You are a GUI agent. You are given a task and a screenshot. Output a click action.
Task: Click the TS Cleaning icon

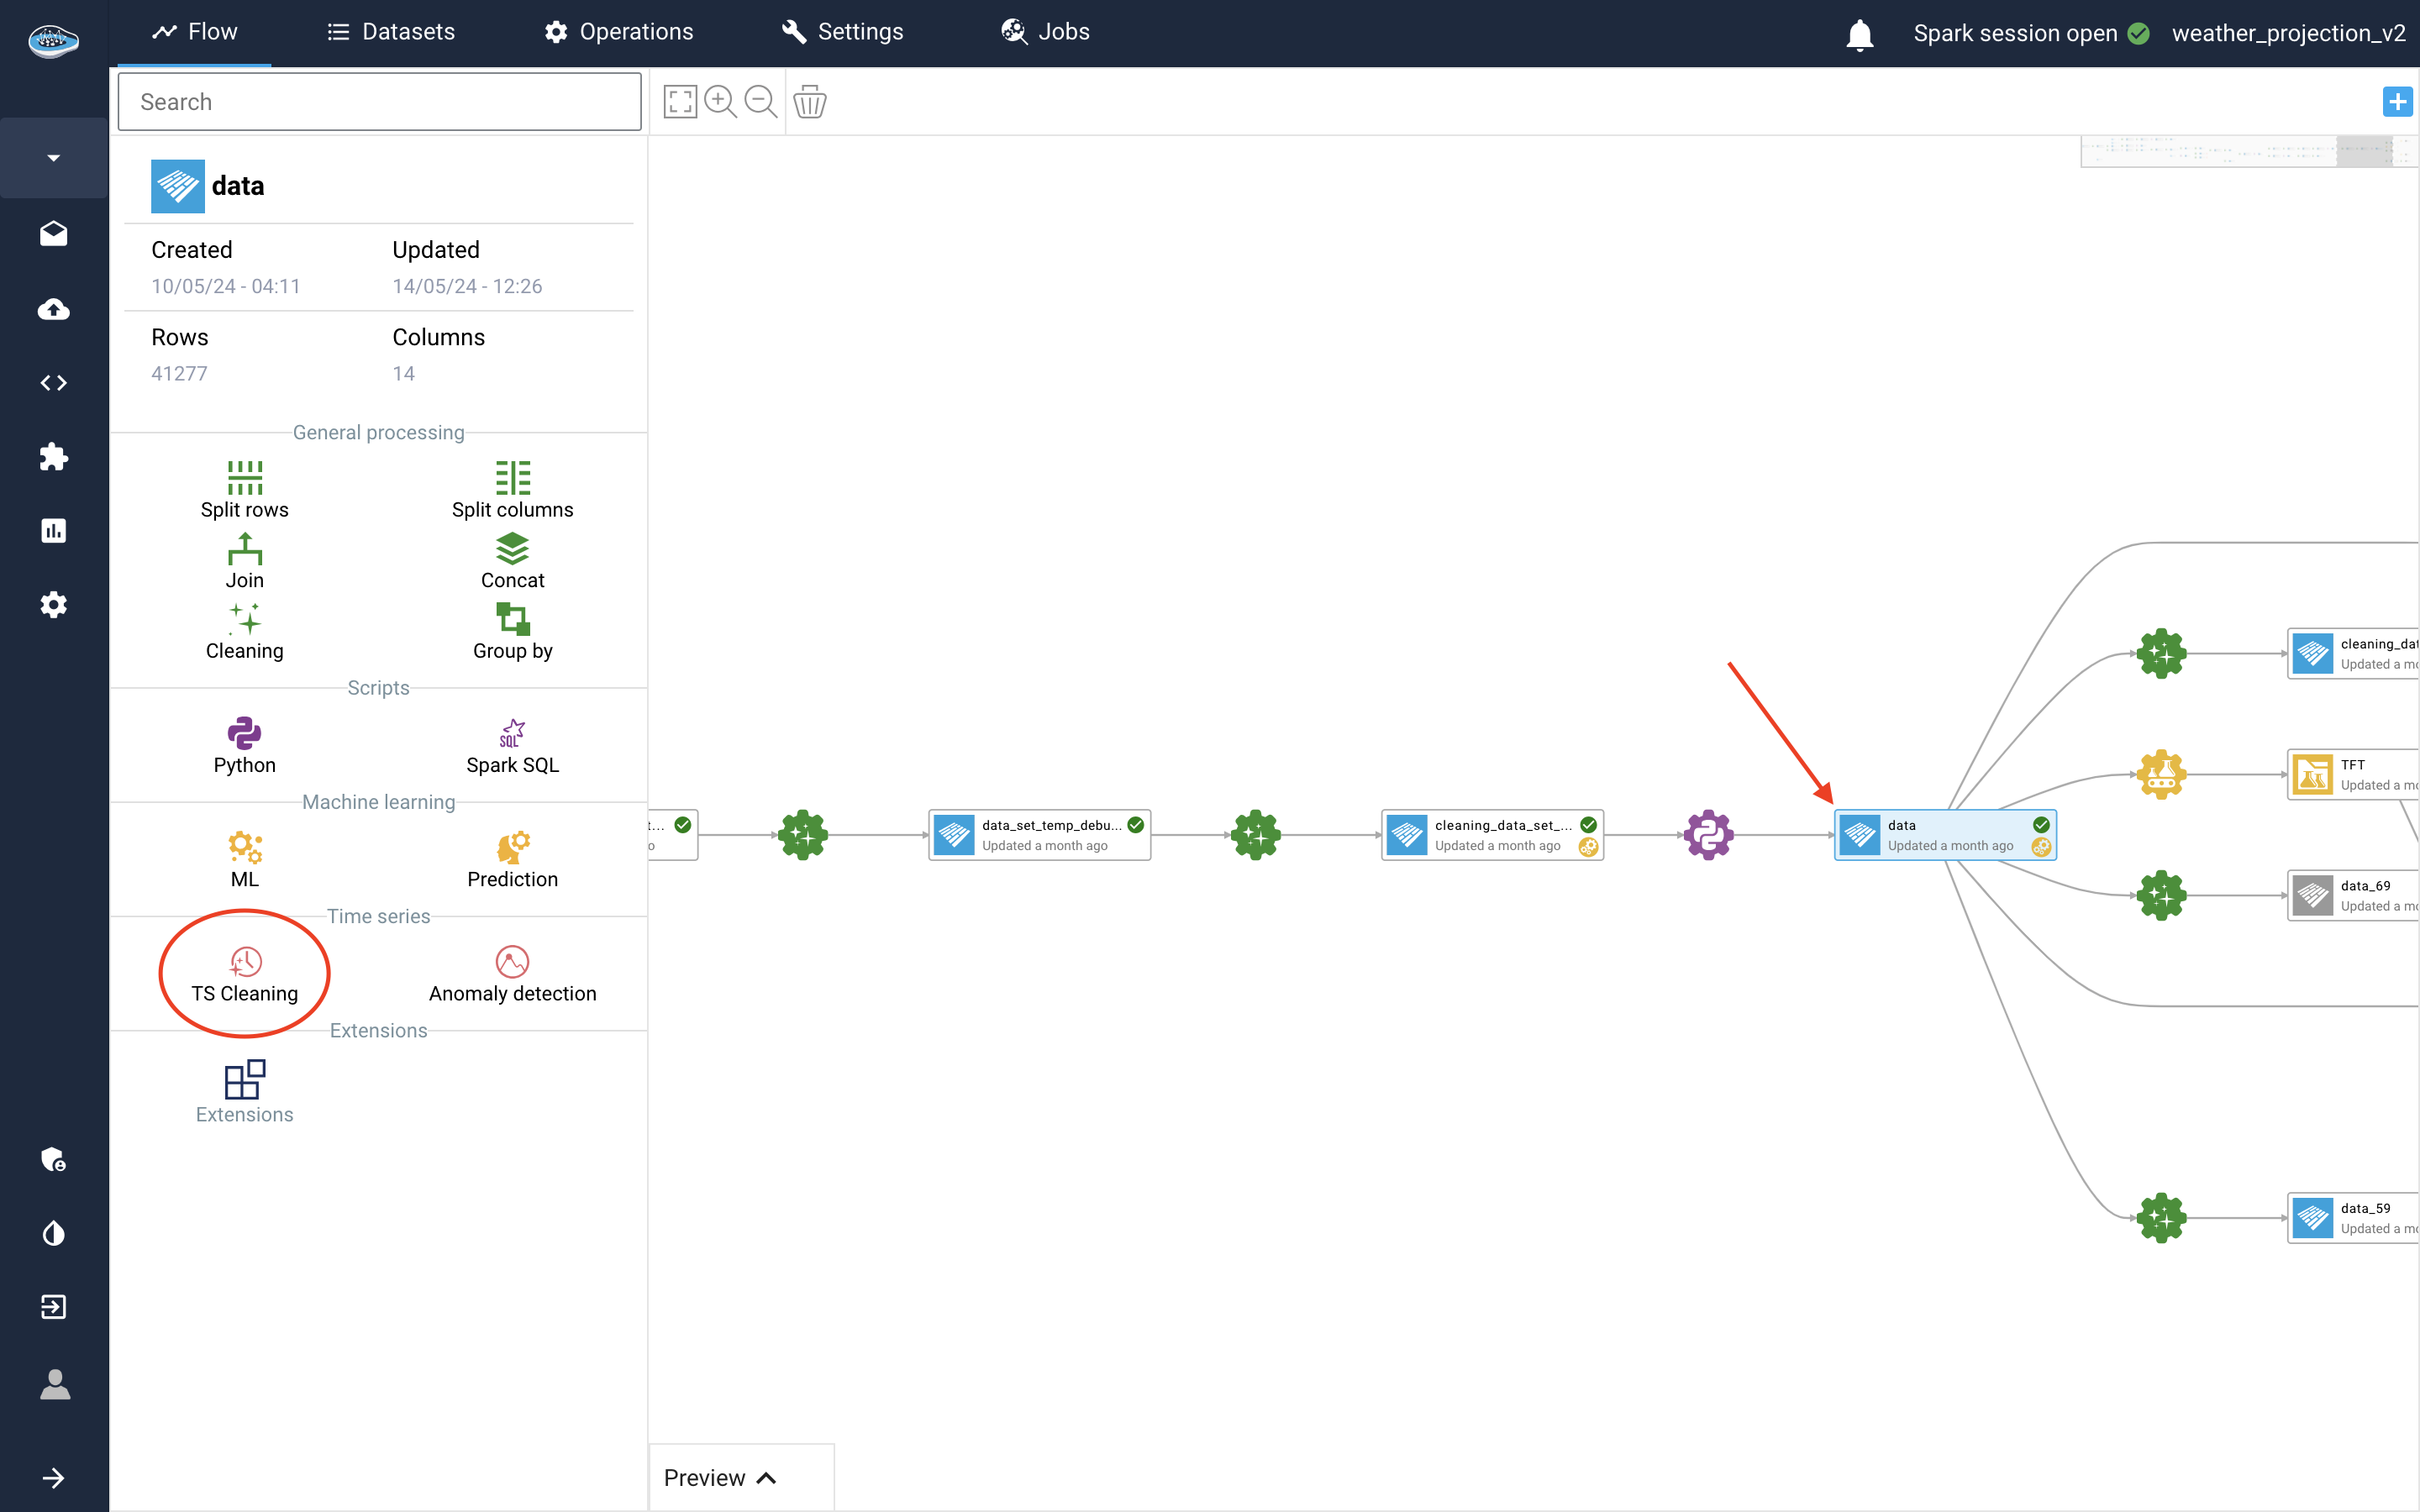tap(245, 961)
